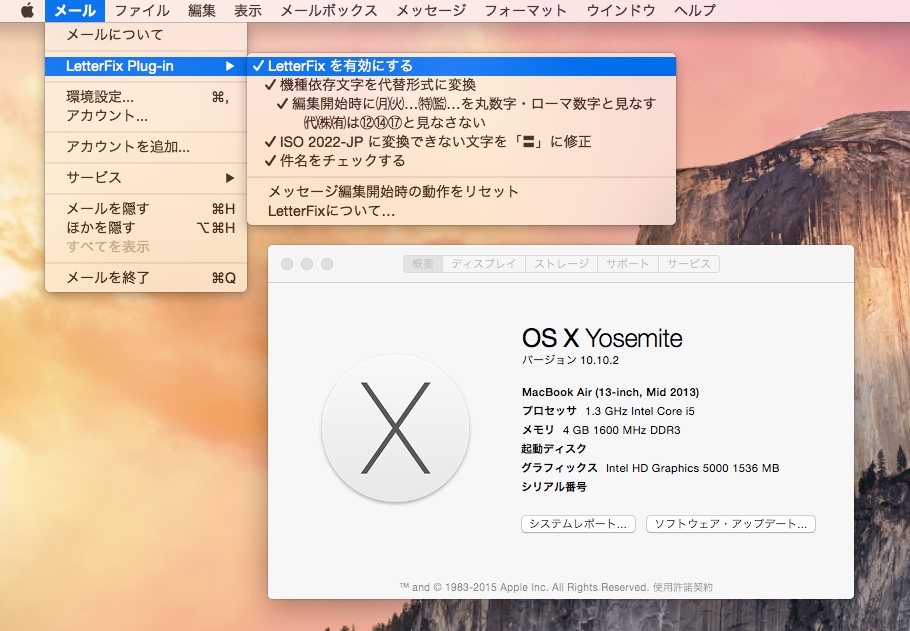Image resolution: width=910 pixels, height=631 pixels.
Task: Open LetterFixについて...
Action: (461, 211)
